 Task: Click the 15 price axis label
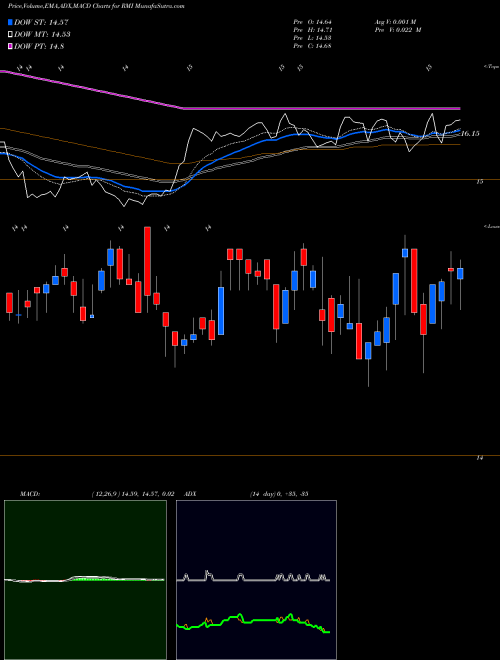pos(479,182)
